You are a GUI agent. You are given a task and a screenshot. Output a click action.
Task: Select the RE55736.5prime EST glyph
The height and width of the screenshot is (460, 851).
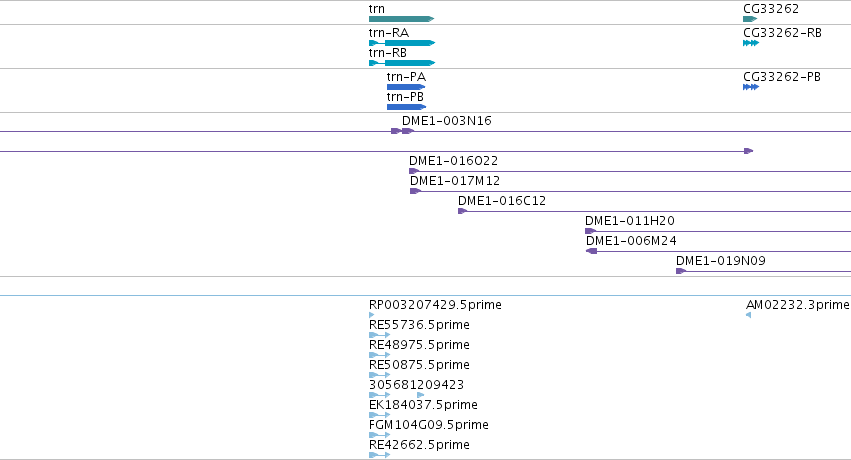pyautogui.click(x=379, y=335)
